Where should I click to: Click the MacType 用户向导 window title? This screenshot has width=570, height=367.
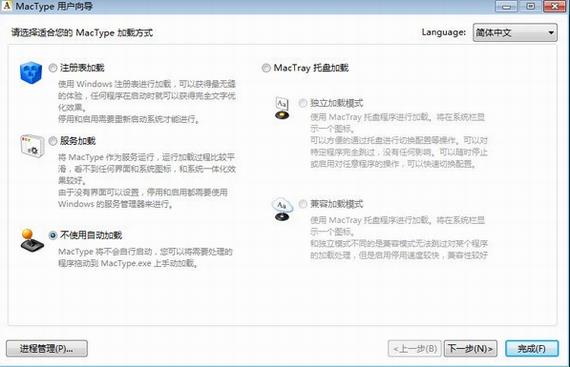click(54, 6)
